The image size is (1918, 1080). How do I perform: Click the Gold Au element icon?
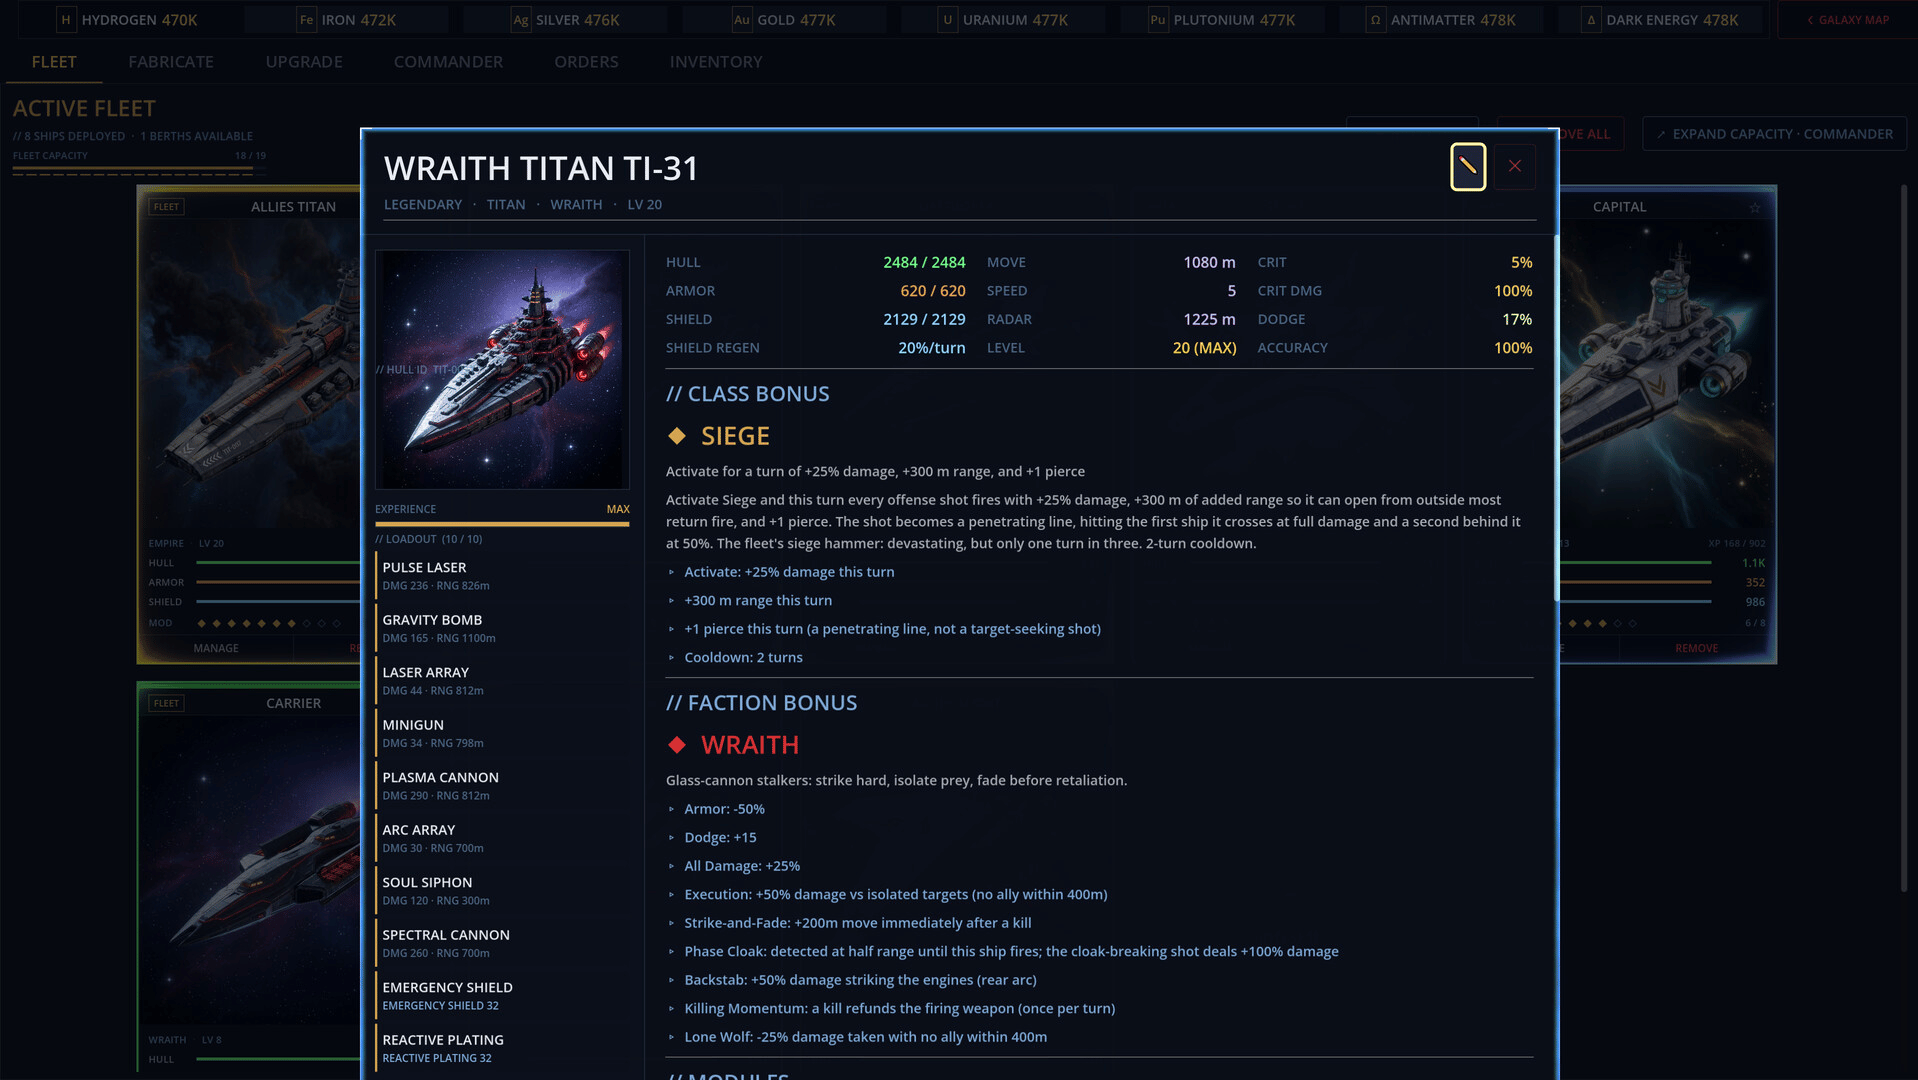741,20
